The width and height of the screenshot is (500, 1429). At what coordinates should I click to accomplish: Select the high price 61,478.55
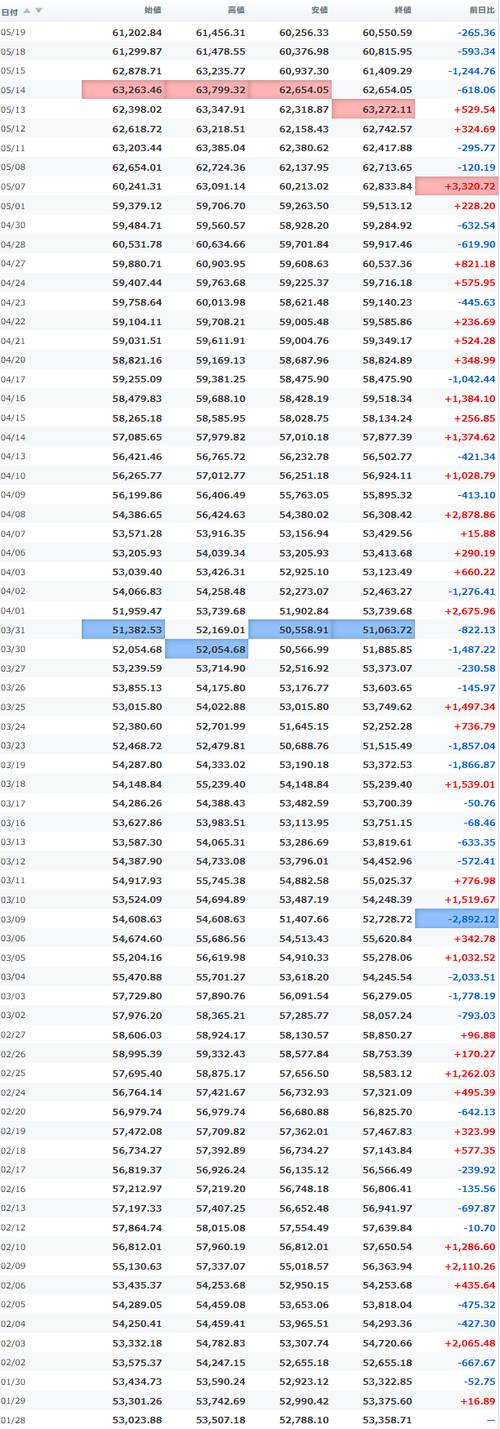220,52
